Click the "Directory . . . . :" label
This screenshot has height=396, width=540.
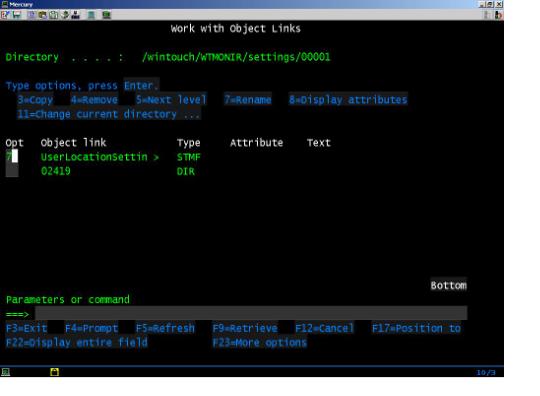tap(64, 57)
